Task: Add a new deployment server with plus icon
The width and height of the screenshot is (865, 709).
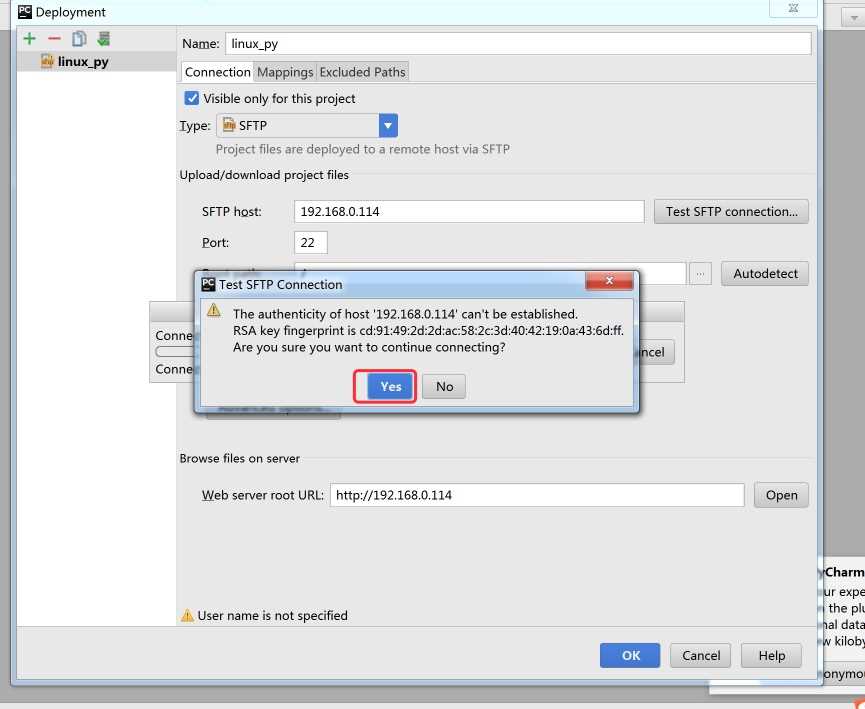Action: [30, 39]
